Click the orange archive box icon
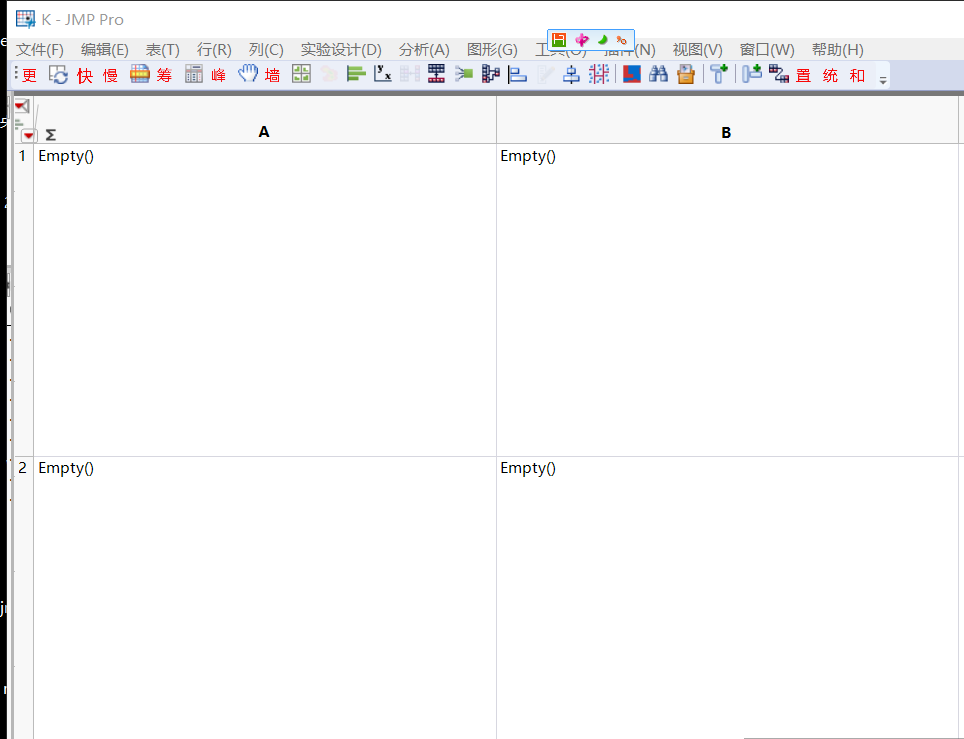Screen dimensions: 964x739 pyautogui.click(x=686, y=74)
